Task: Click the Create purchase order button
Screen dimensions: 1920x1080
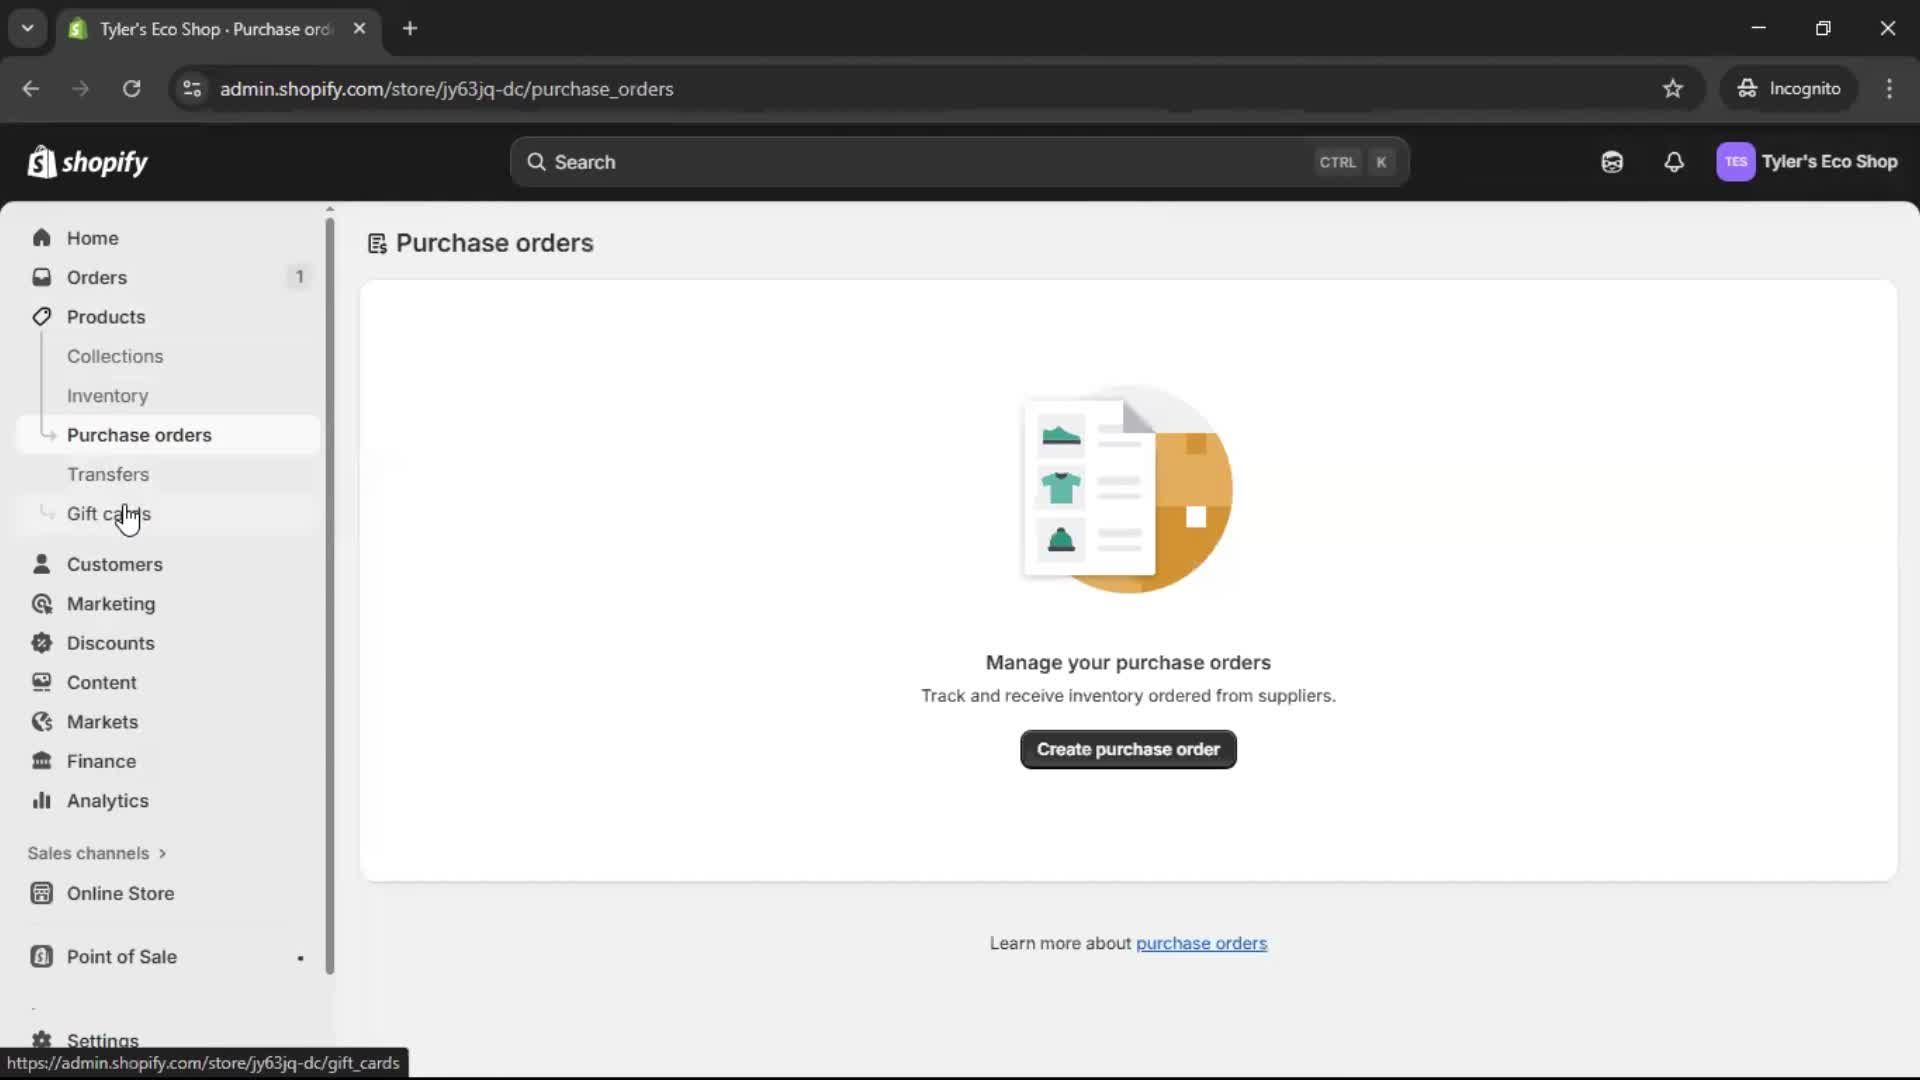Action: (1128, 750)
